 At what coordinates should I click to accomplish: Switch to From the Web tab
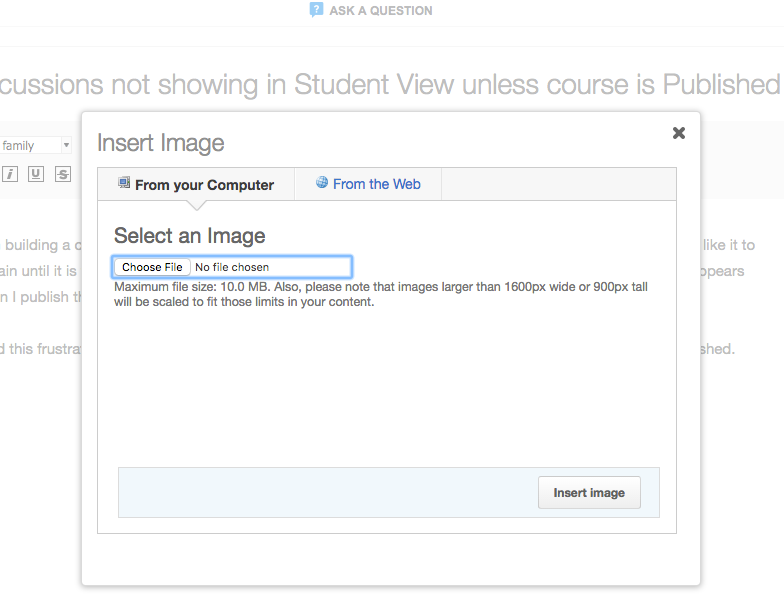point(376,184)
